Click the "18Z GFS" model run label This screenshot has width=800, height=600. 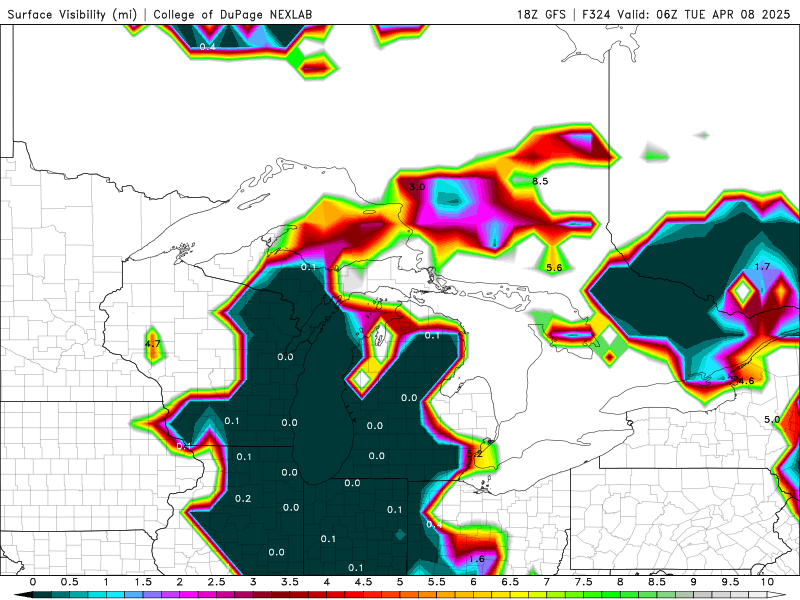coord(541,14)
